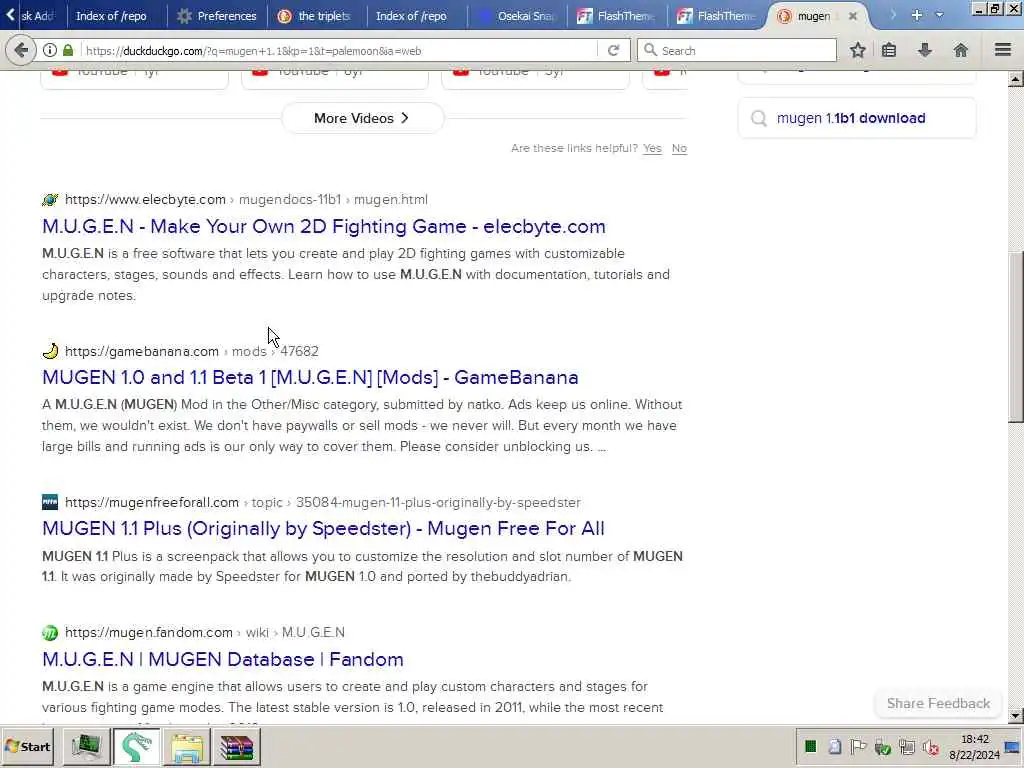
Task: Click the taskbar clock showing 18:42
Action: (974, 746)
